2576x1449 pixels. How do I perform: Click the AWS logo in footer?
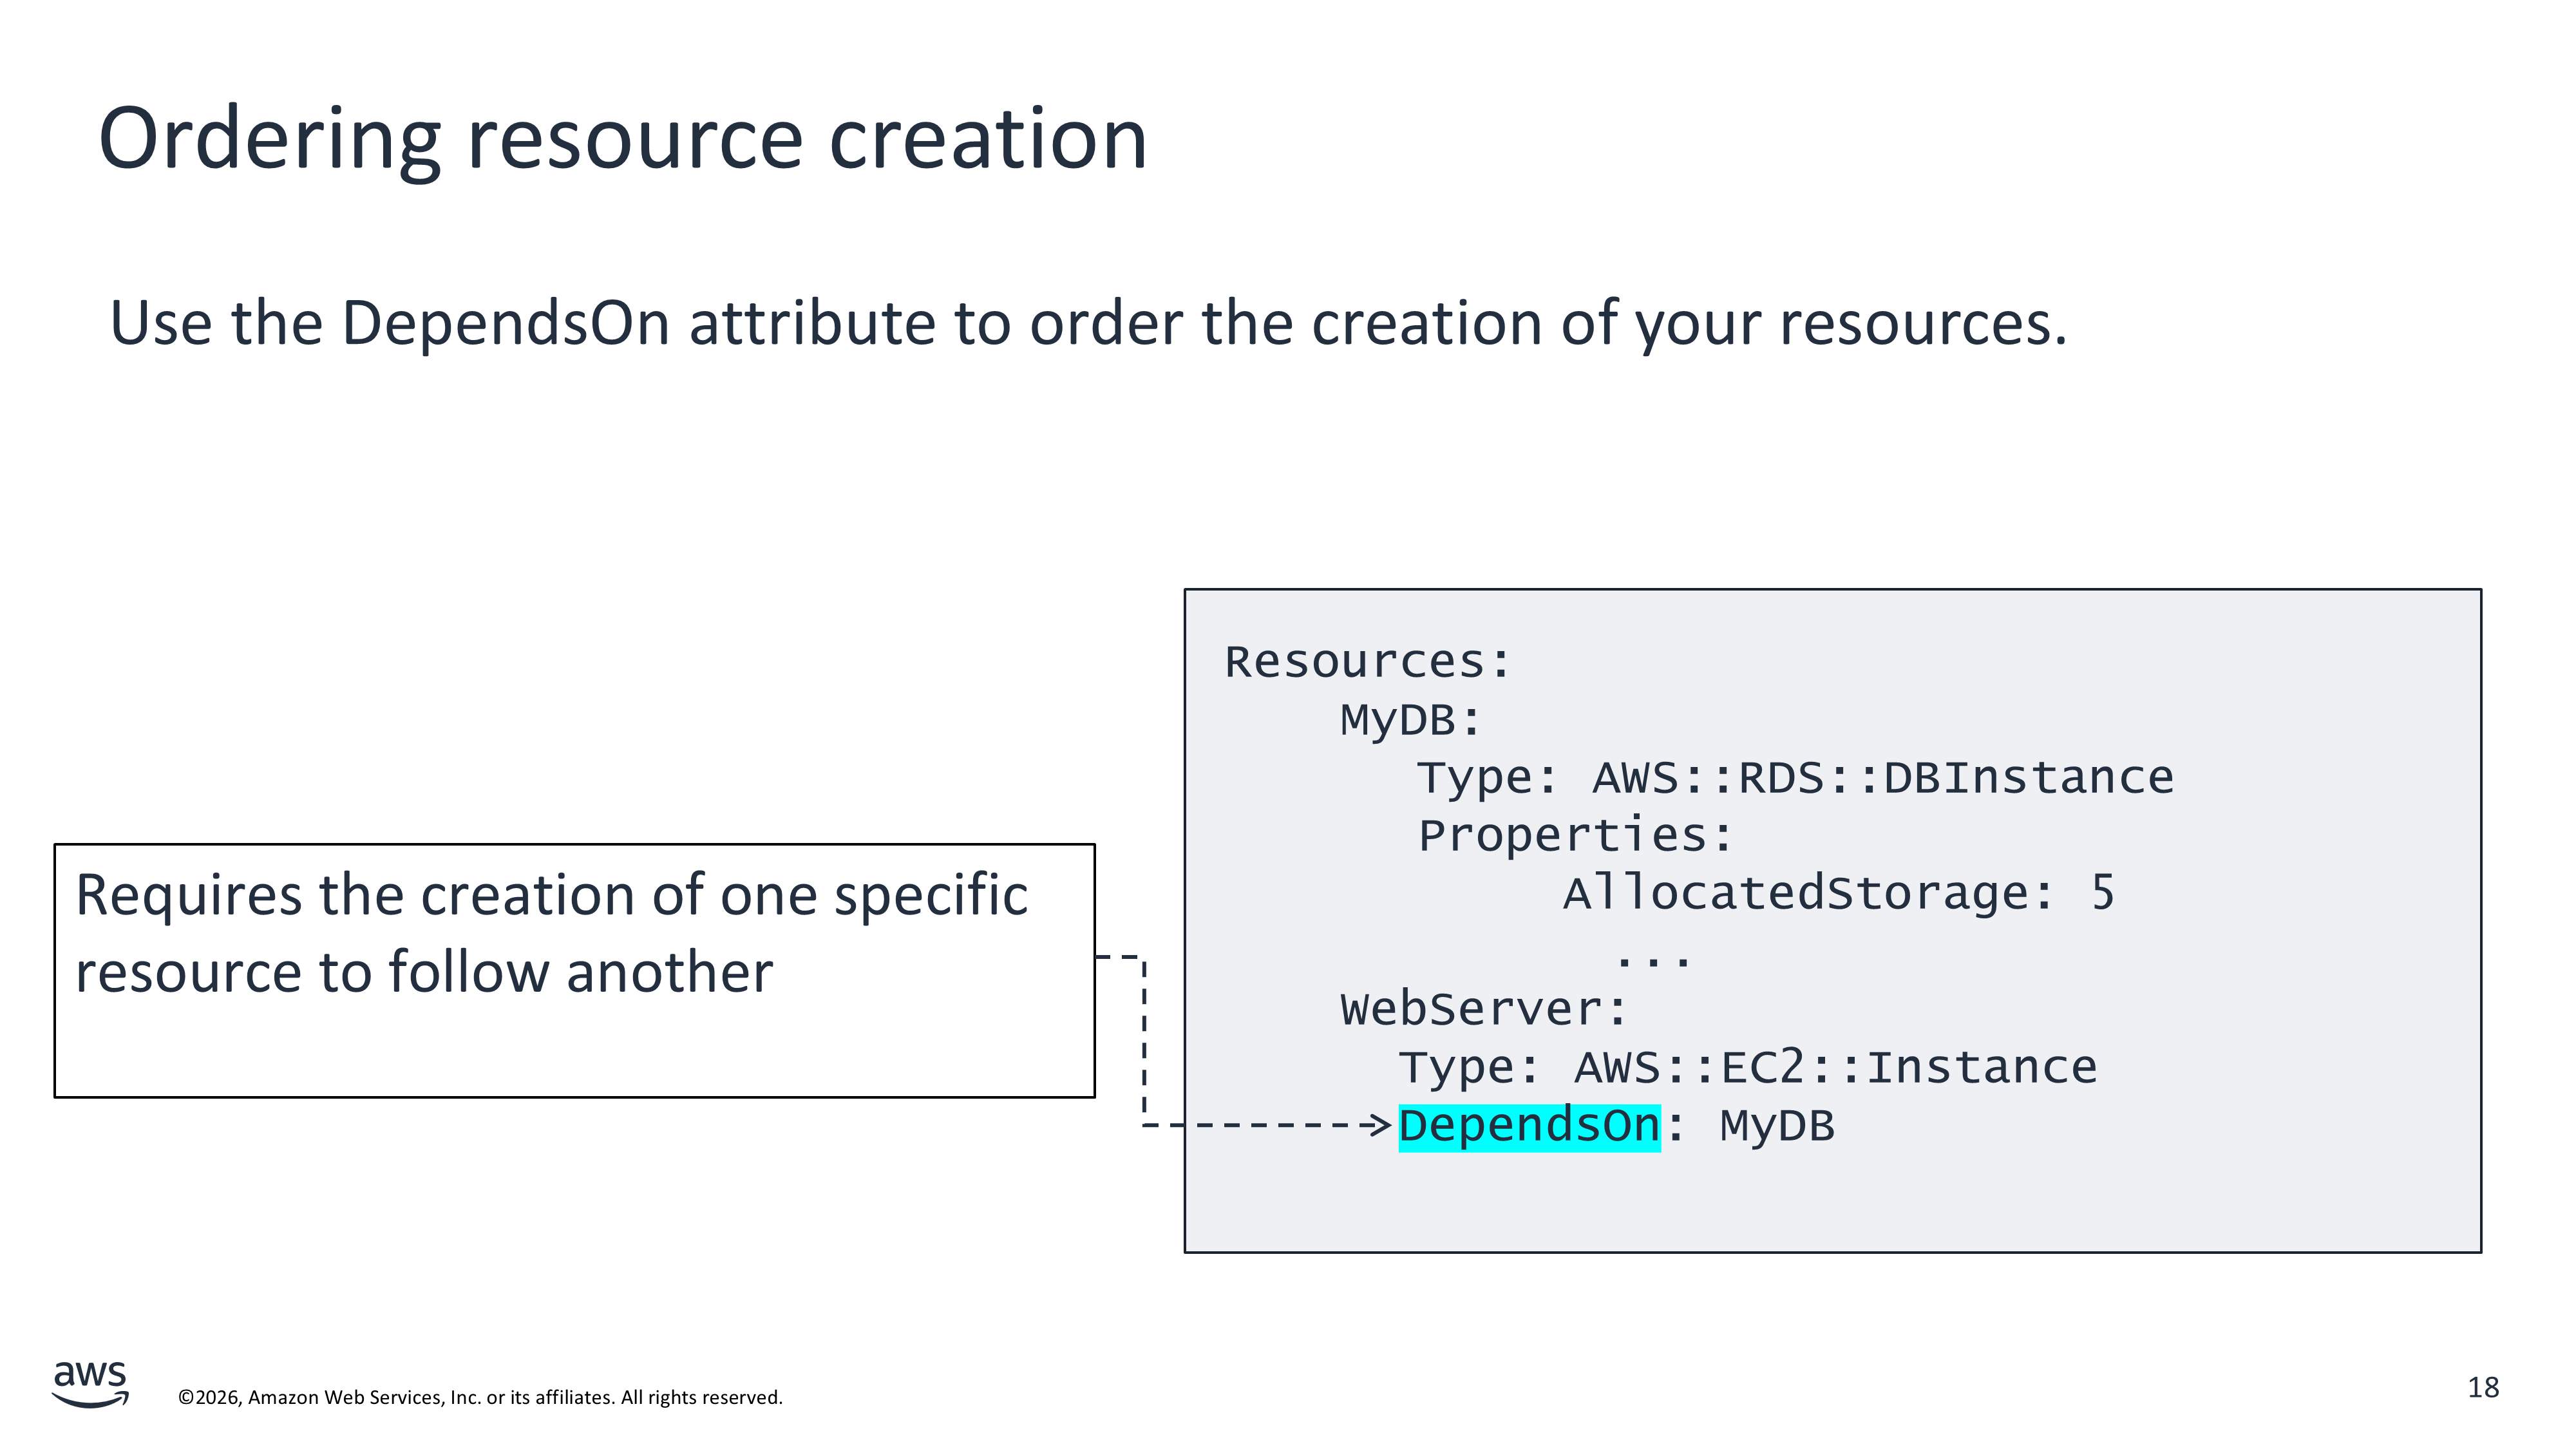[x=90, y=1383]
